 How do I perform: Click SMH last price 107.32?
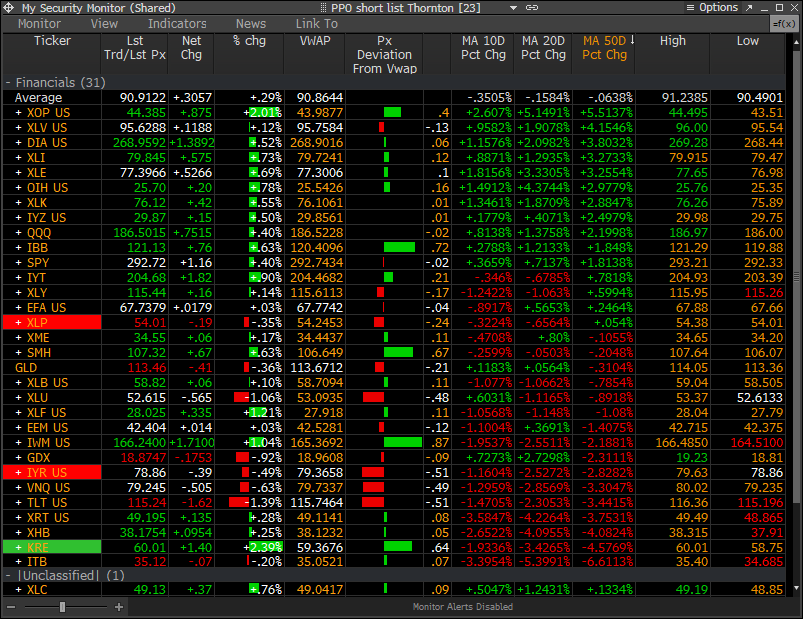[146, 353]
